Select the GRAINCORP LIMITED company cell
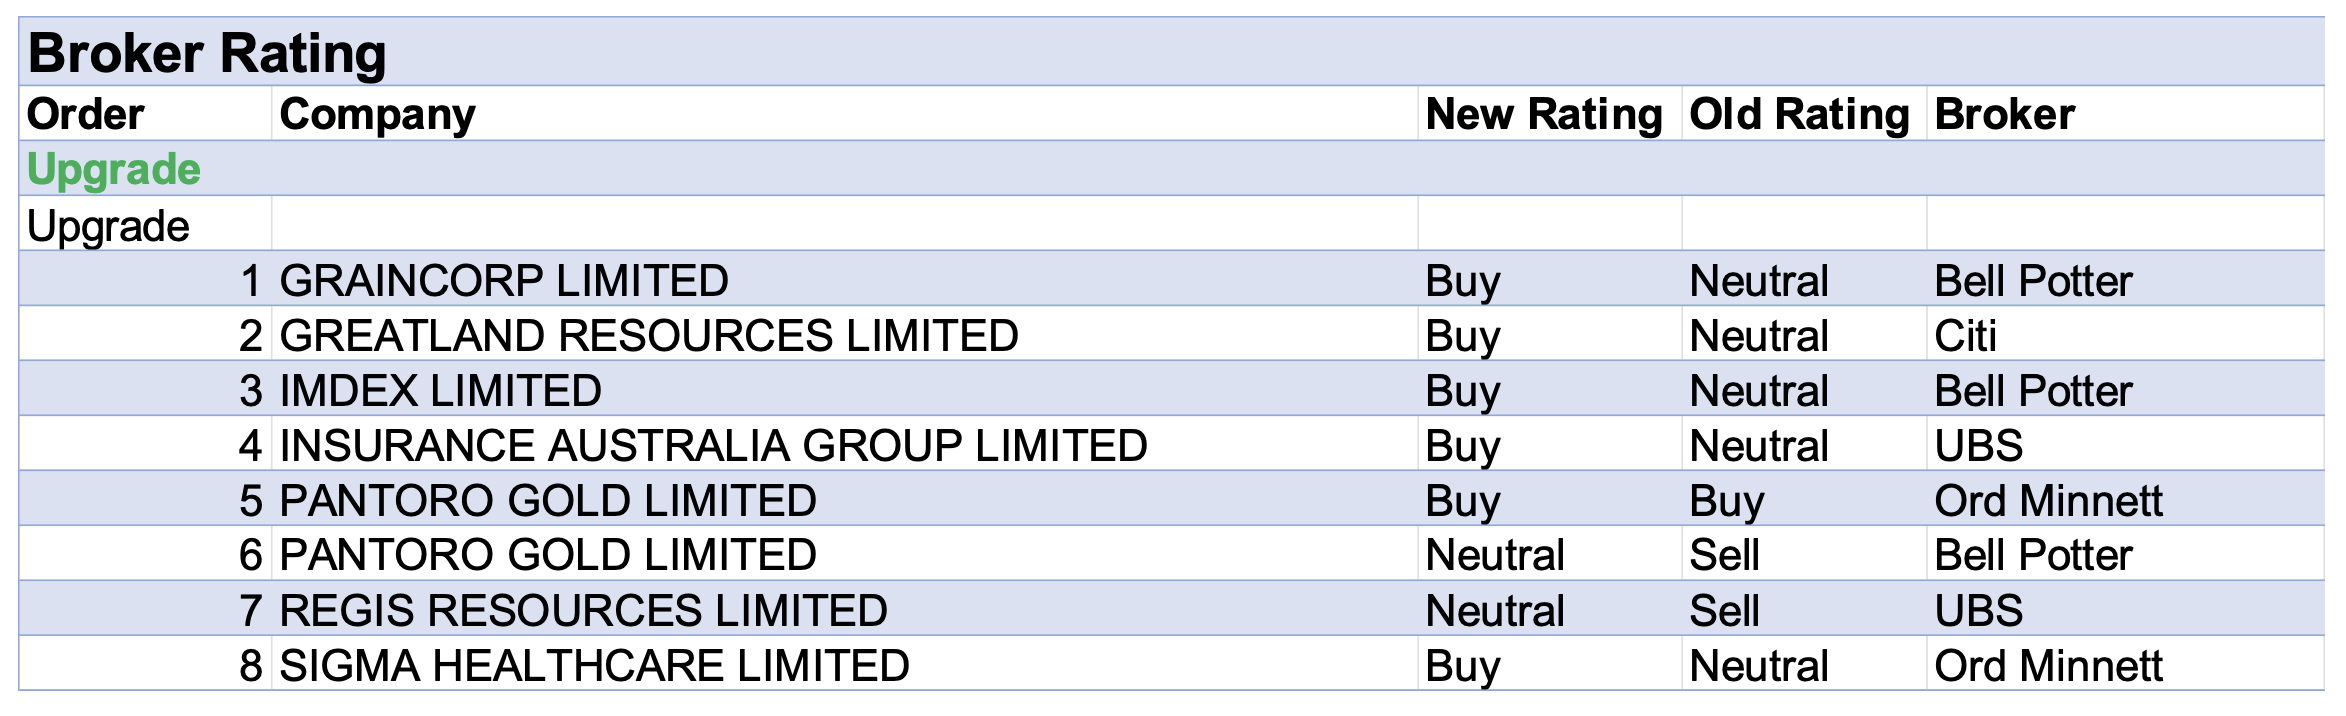The width and height of the screenshot is (2346, 716). [504, 280]
